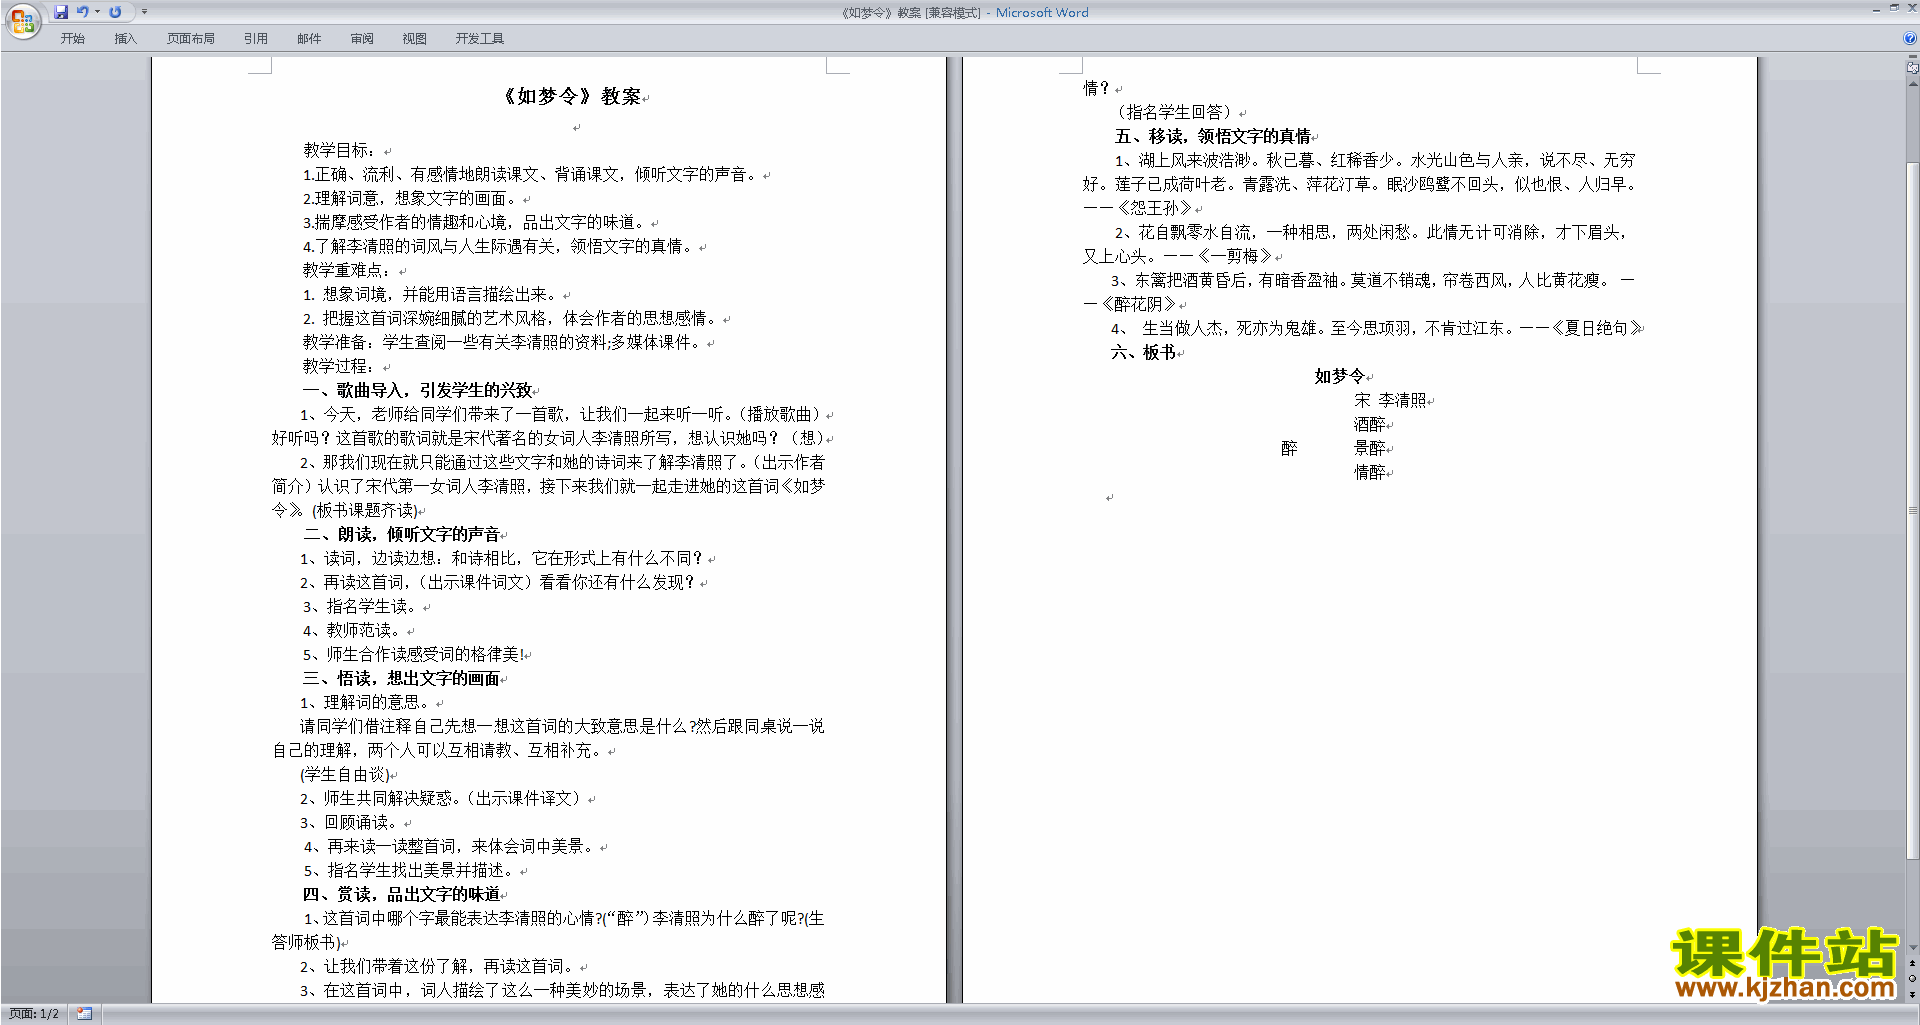The image size is (1920, 1025).
Task: Click the line 3、回顾诵读
Action: click(x=349, y=822)
